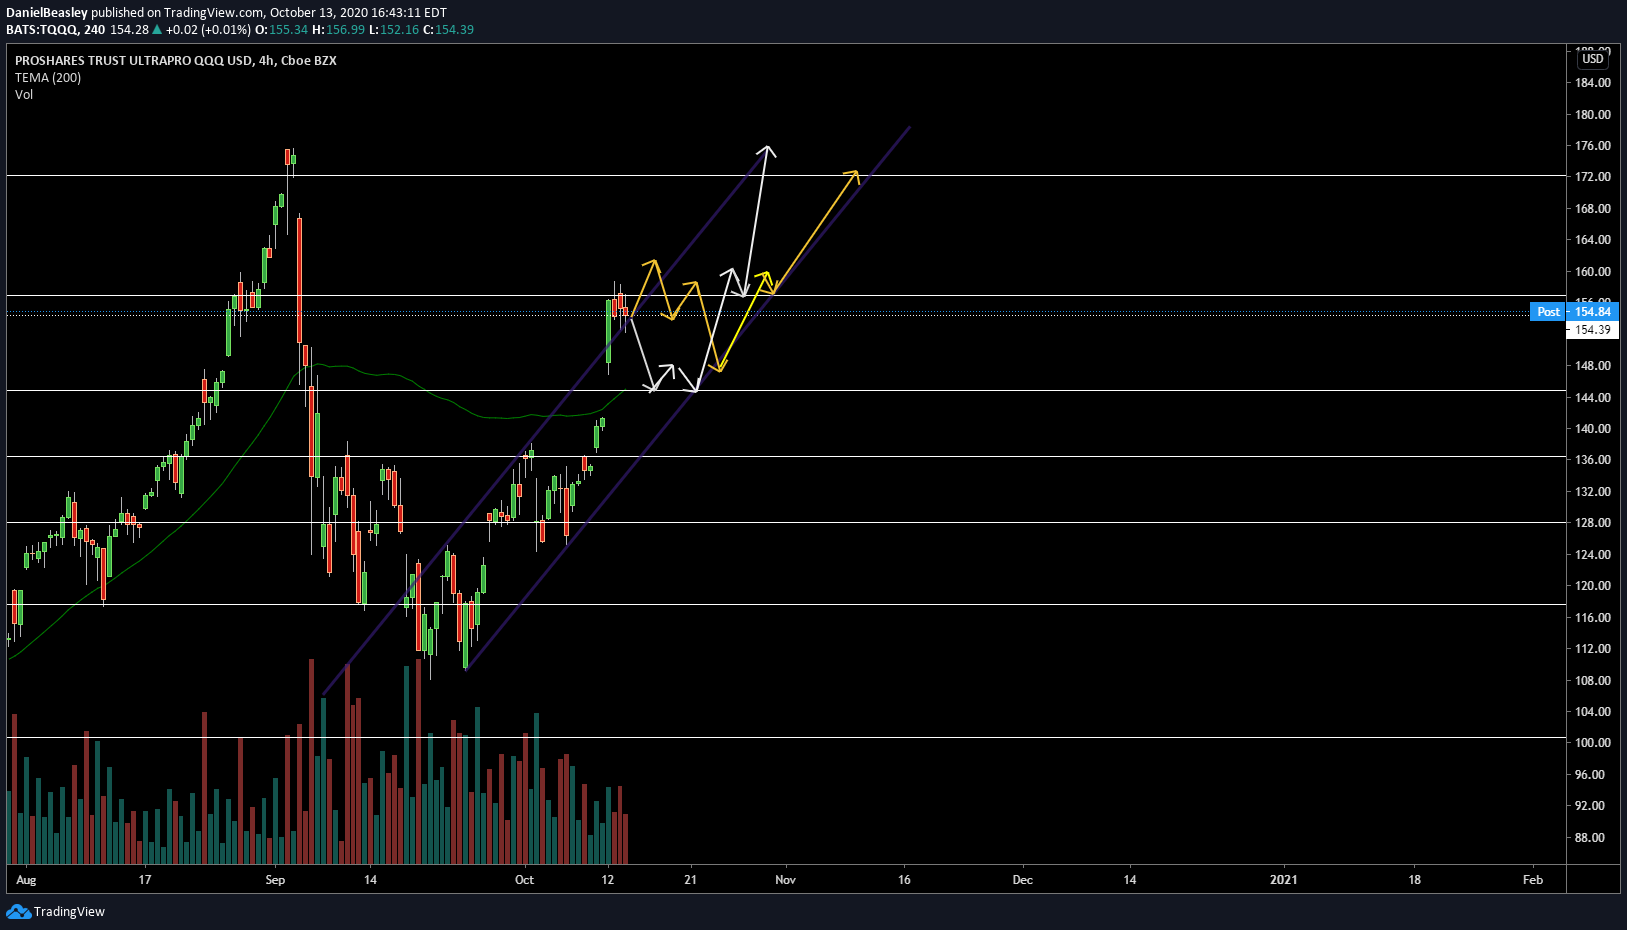Image resolution: width=1627 pixels, height=930 pixels.
Task: Click the 128.00 price axis label
Action: pyautogui.click(x=1593, y=523)
